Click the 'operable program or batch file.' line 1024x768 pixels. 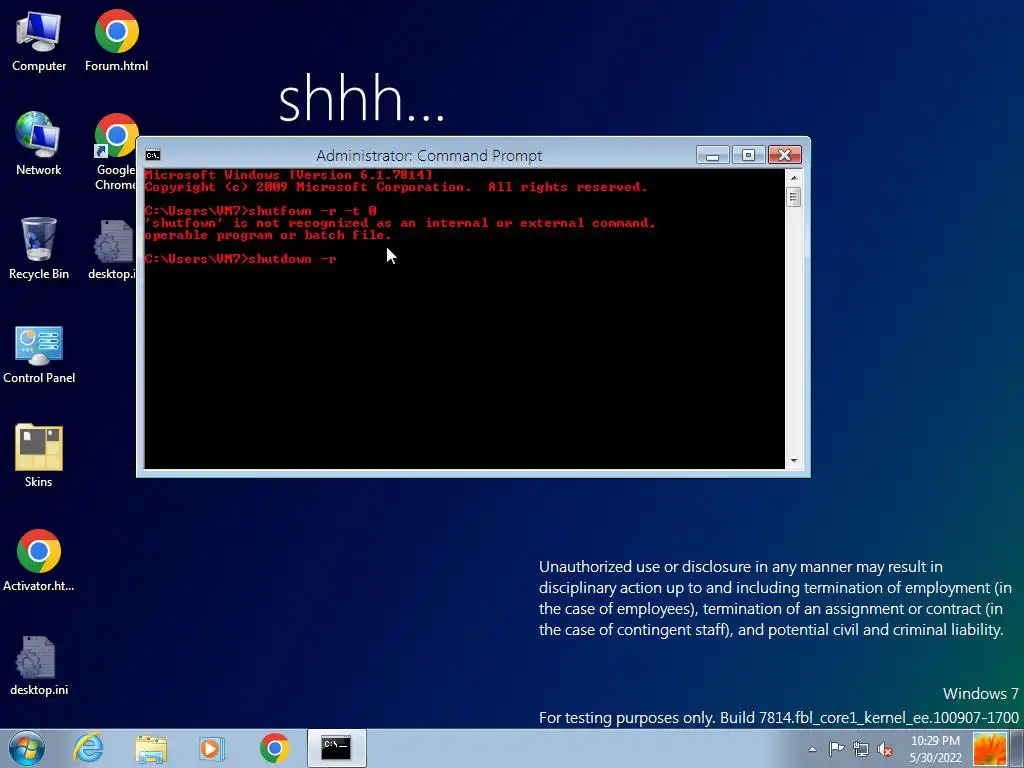pos(268,235)
